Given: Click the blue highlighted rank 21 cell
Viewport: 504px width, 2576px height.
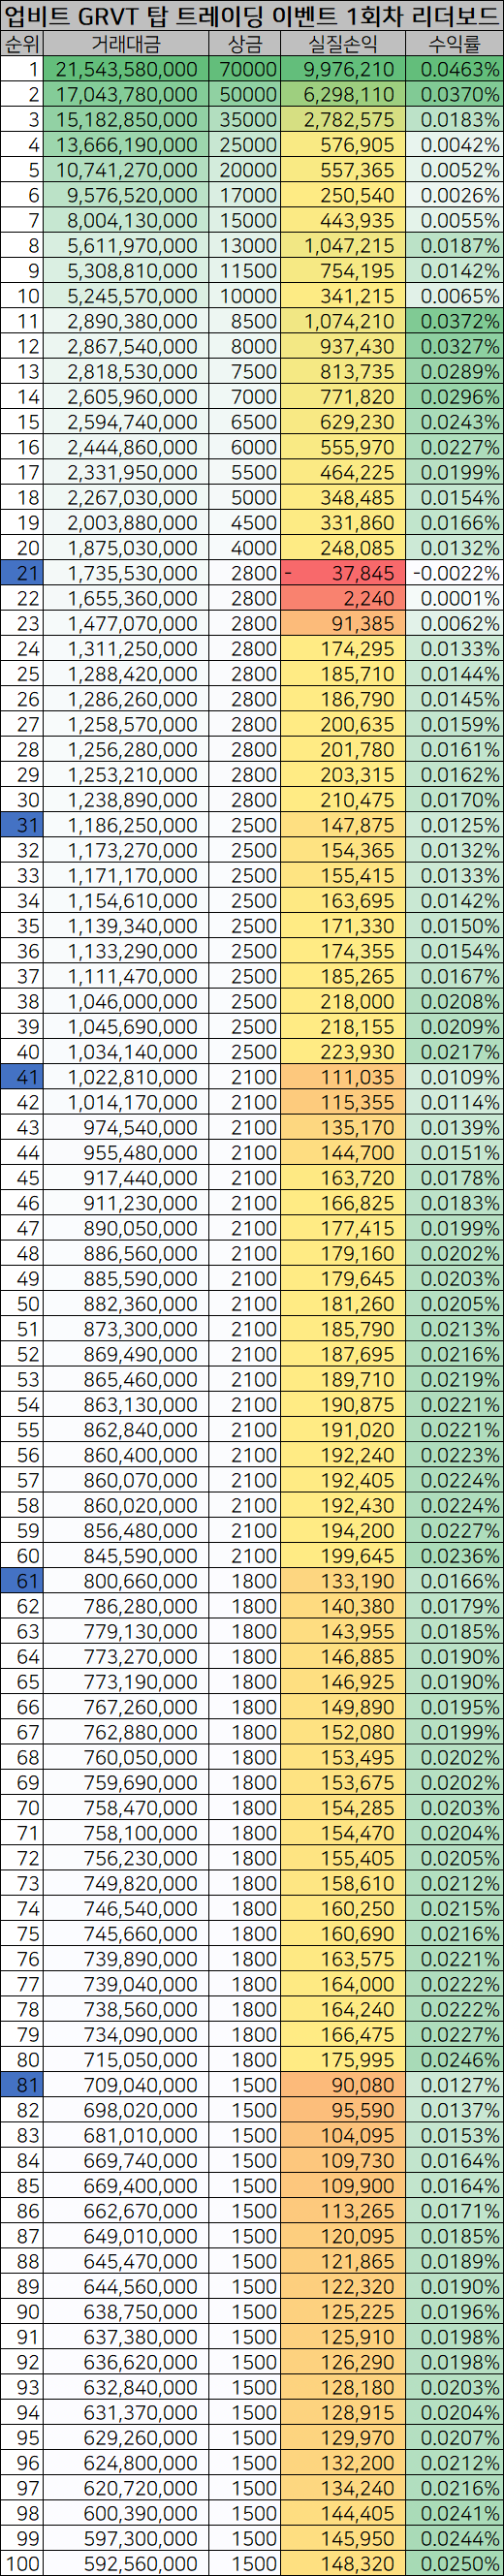Looking at the screenshot, I should point(21,573).
